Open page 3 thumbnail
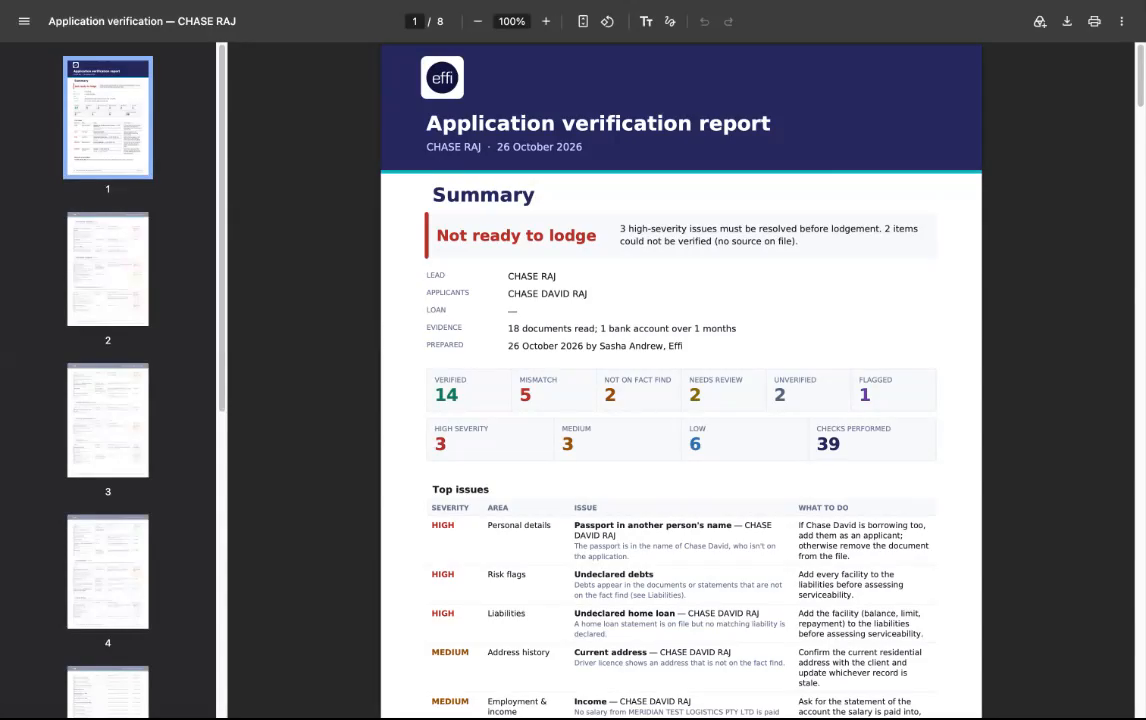The height and width of the screenshot is (720, 1146). point(108,420)
